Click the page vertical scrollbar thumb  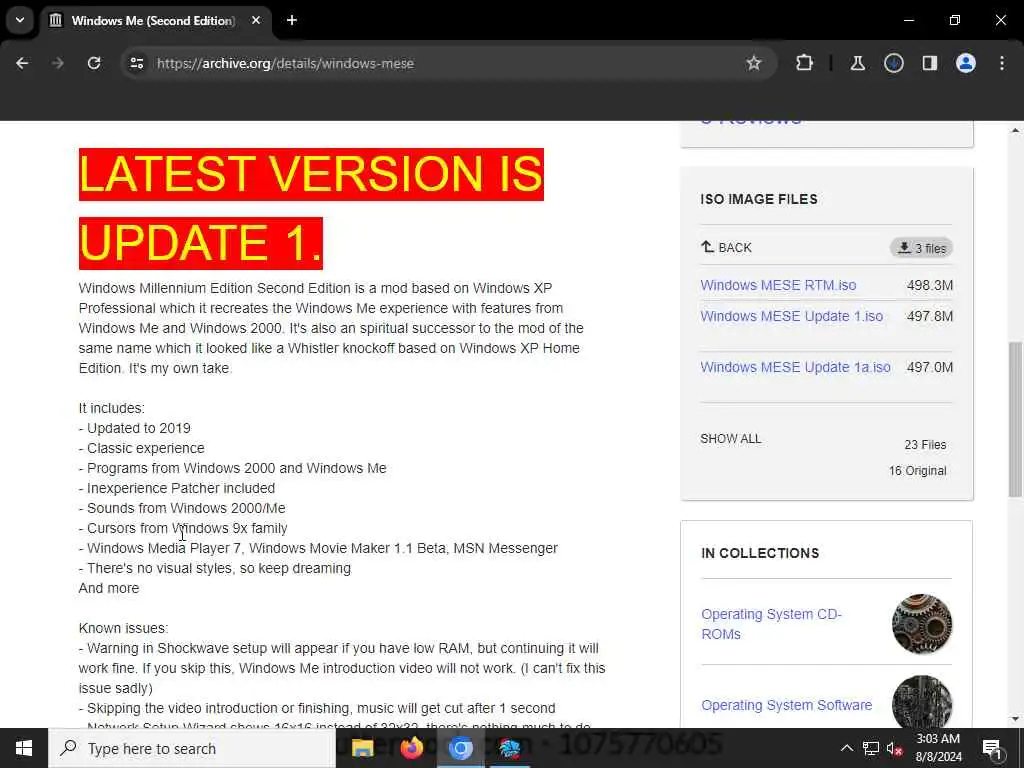pos(1015,419)
